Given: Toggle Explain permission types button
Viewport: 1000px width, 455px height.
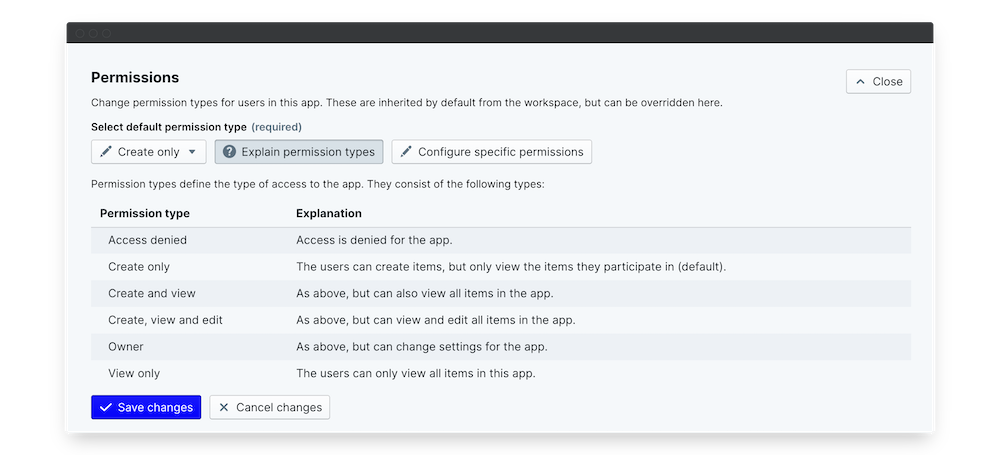Looking at the screenshot, I should (298, 152).
